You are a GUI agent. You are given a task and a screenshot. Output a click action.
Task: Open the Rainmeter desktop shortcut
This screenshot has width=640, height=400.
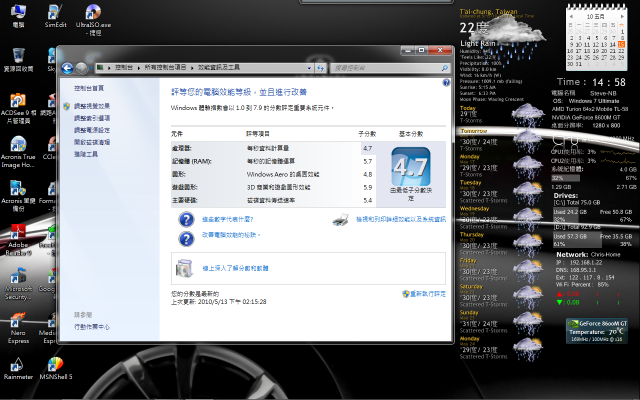click(x=18, y=369)
